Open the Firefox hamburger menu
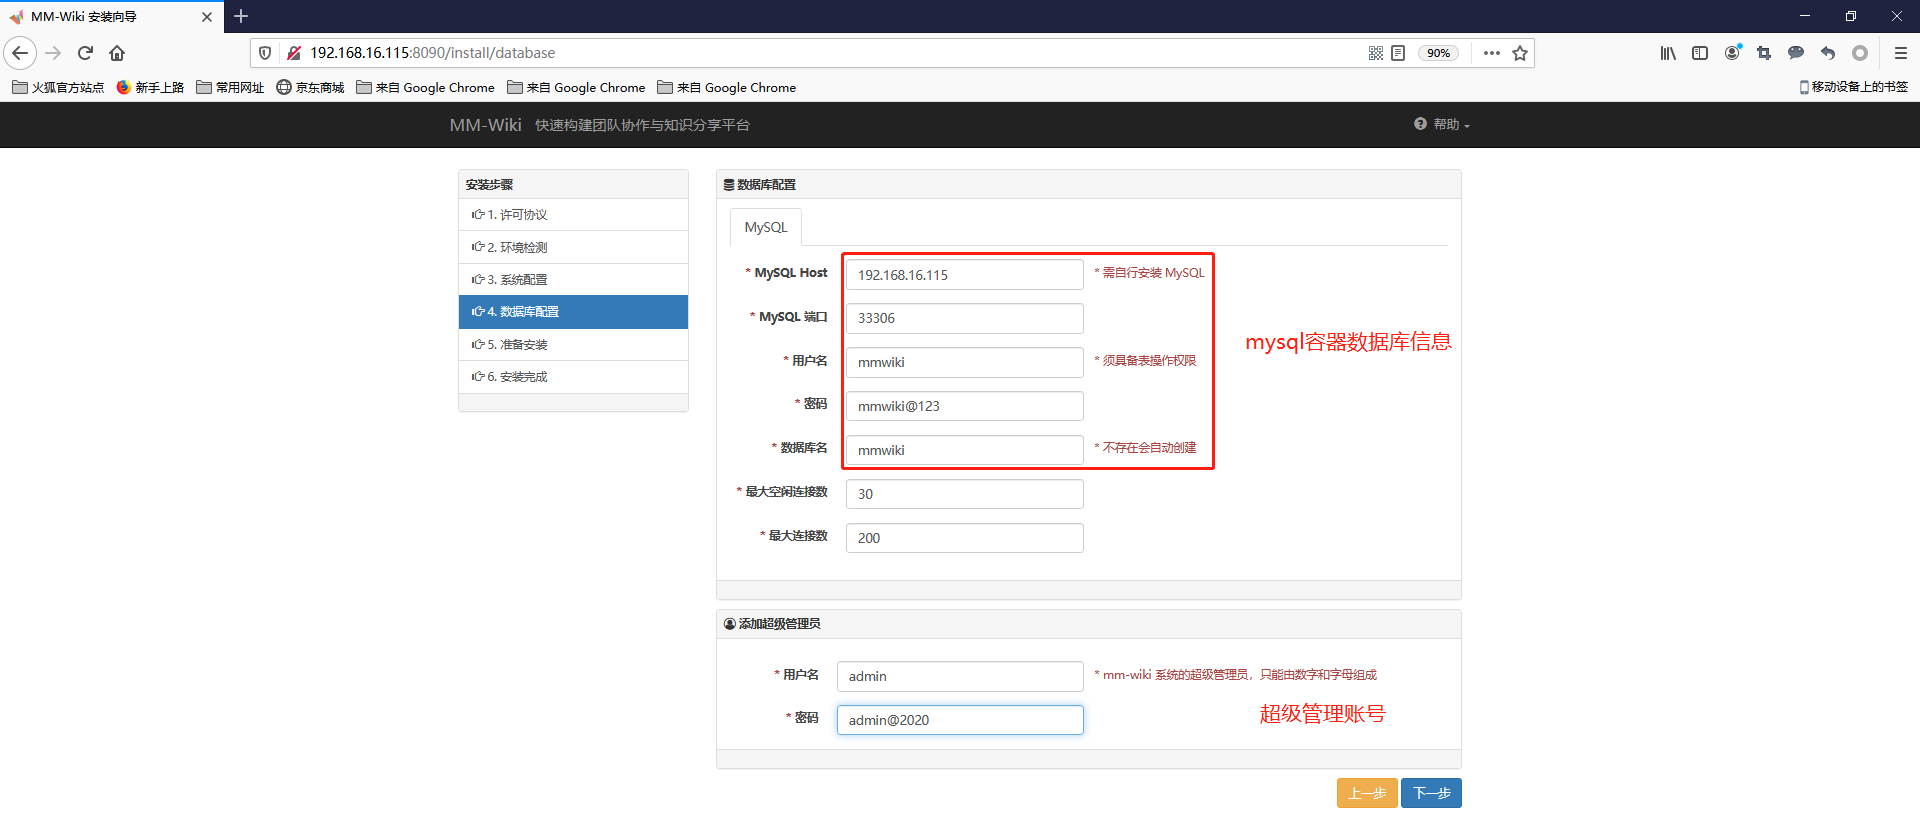 pyautogui.click(x=1901, y=53)
